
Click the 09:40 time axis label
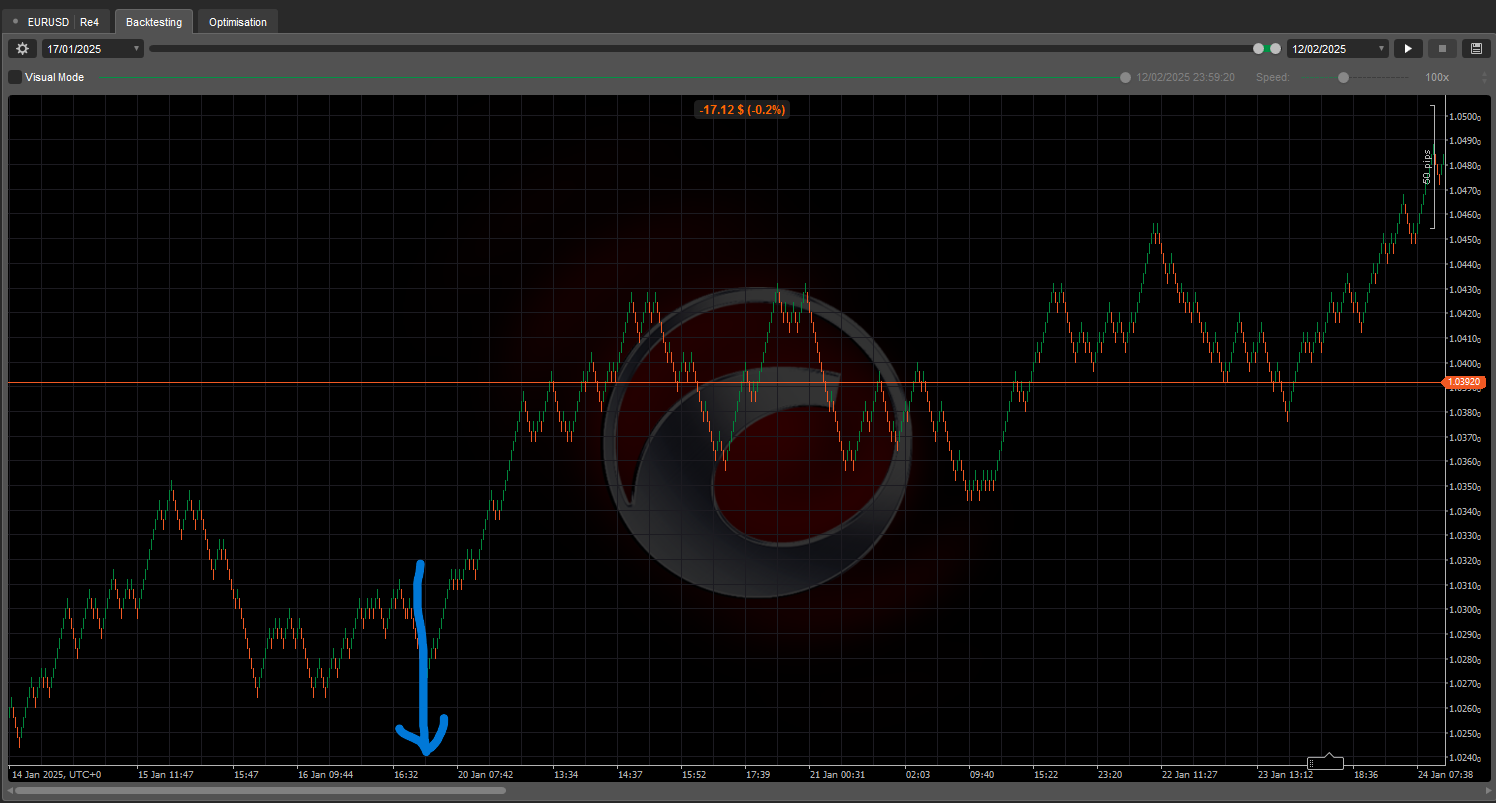982,774
